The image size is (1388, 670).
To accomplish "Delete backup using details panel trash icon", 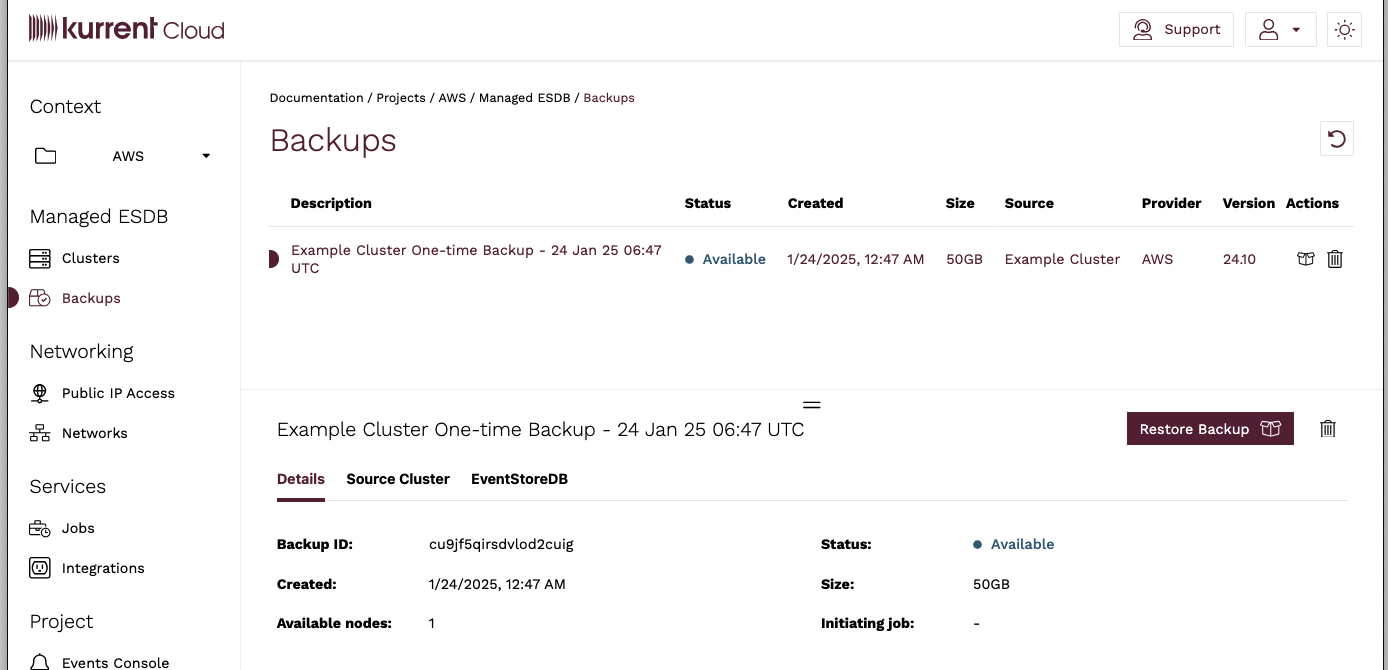I will (x=1327, y=429).
